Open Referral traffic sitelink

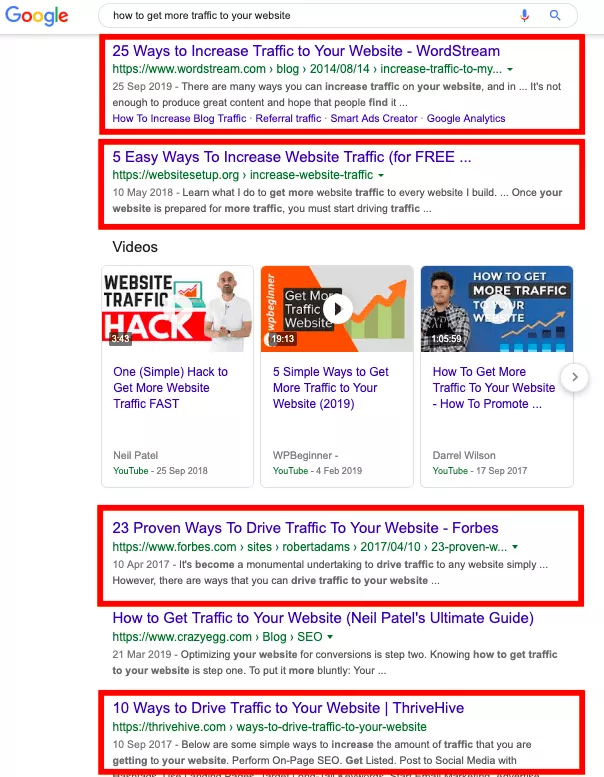288,118
